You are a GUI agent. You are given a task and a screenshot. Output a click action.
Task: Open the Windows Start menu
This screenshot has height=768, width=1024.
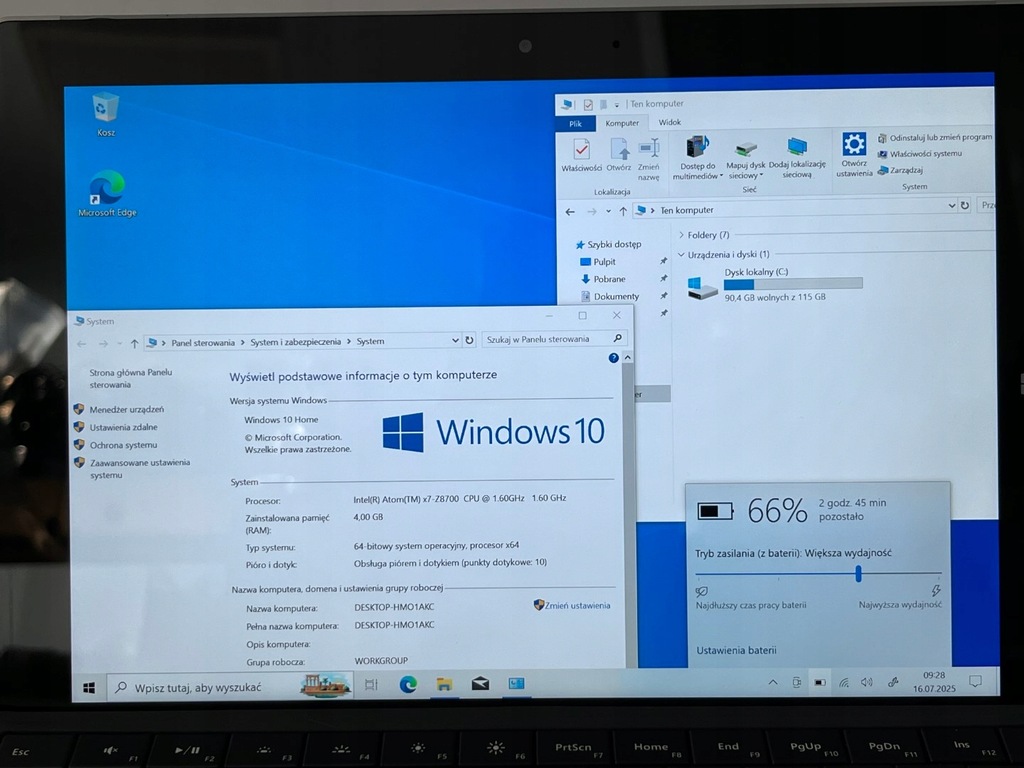click(89, 688)
